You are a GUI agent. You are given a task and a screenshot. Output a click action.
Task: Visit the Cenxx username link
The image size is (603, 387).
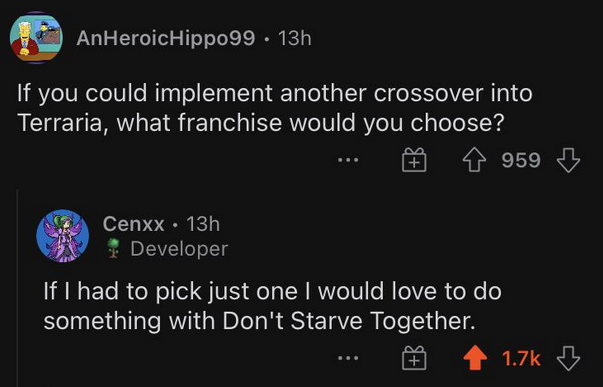click(x=133, y=224)
